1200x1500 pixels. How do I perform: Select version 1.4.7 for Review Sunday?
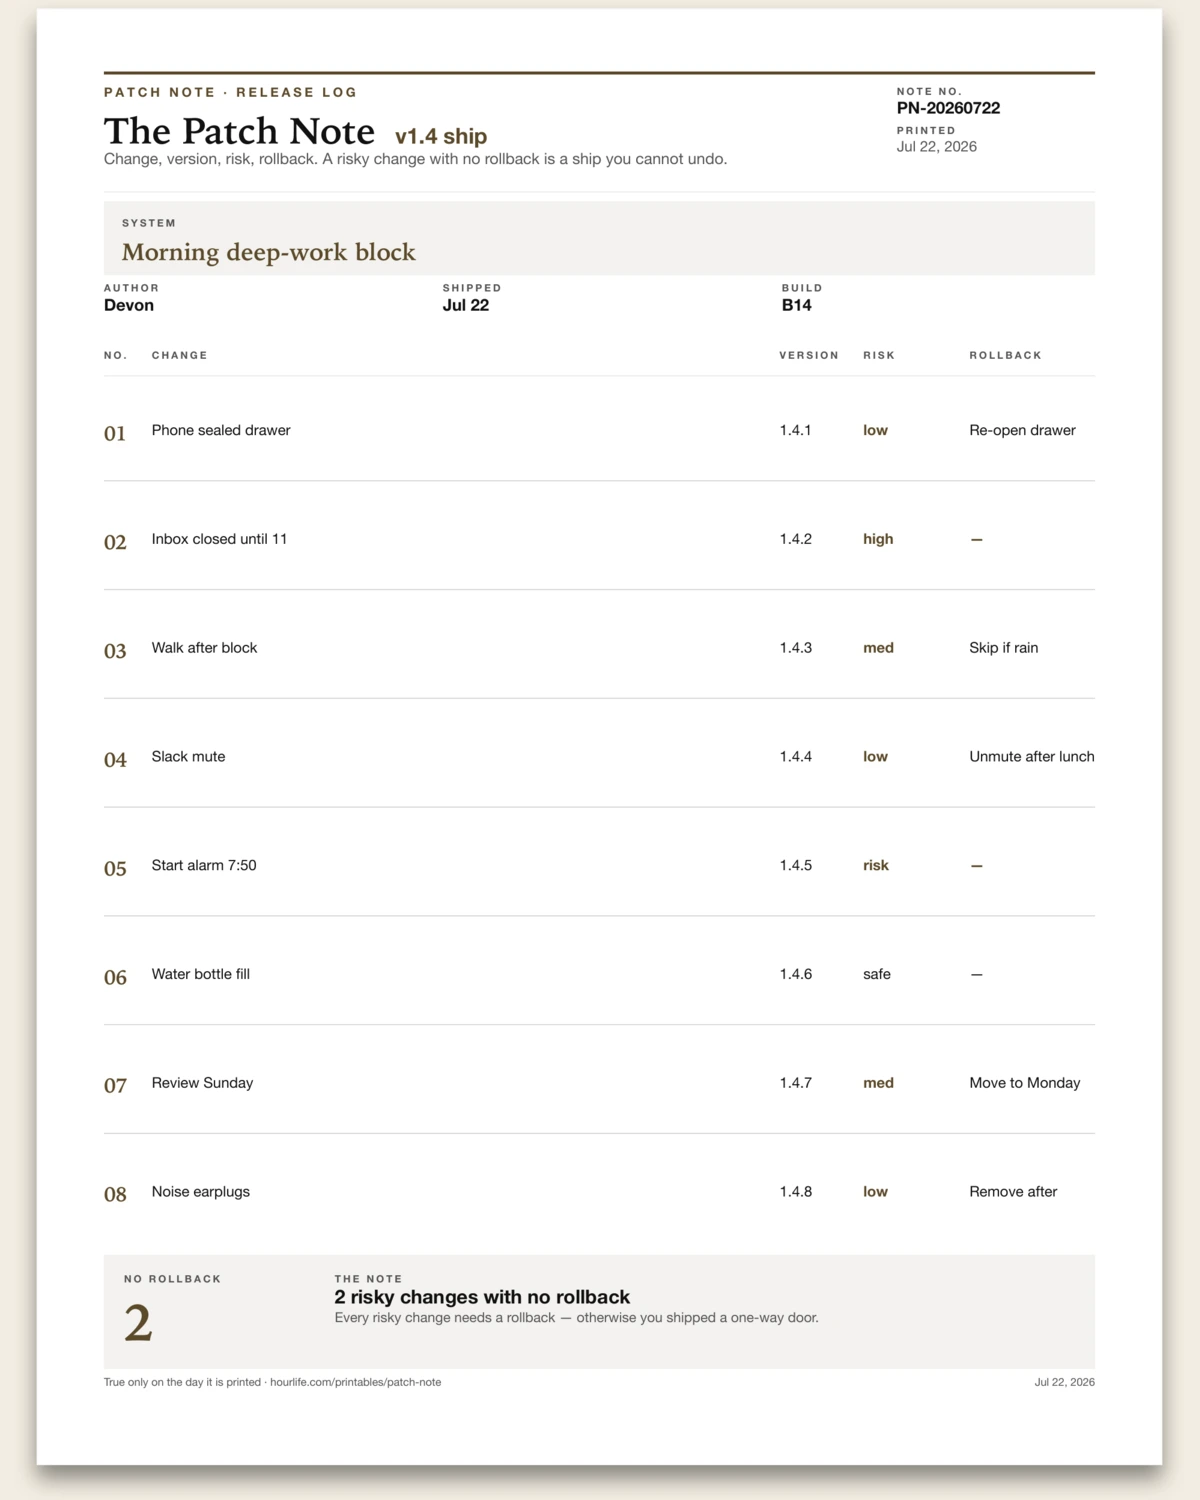[x=796, y=1083]
